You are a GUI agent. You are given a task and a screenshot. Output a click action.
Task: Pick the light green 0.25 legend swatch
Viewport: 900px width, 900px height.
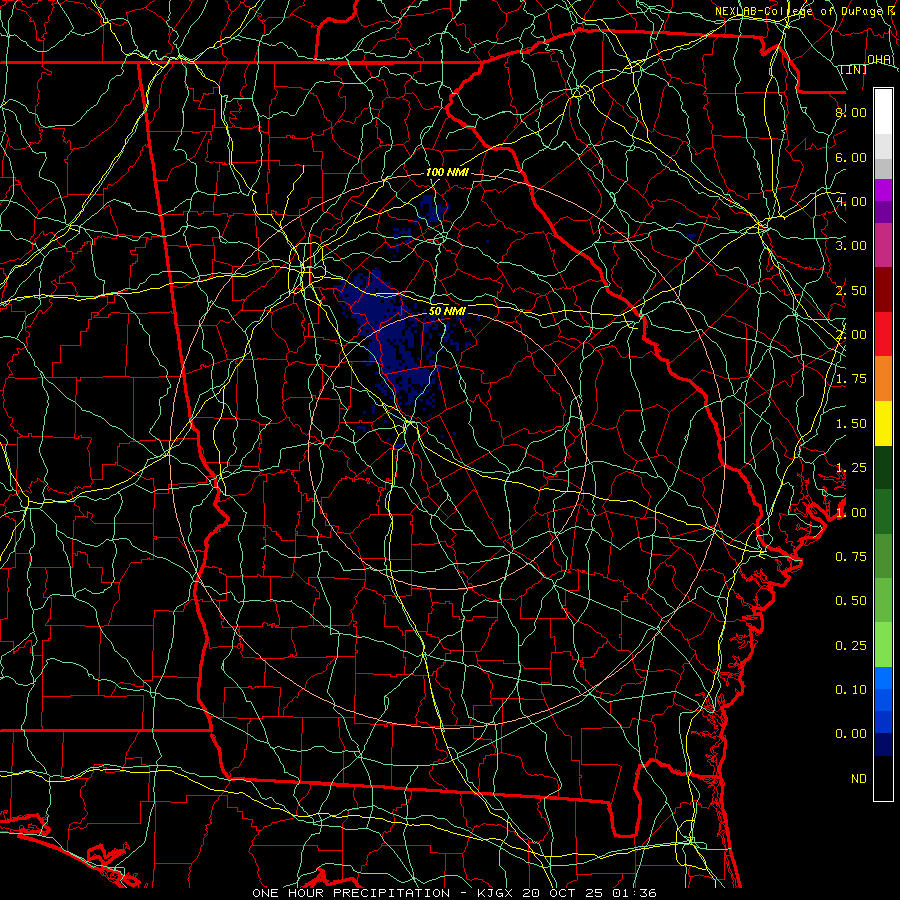click(883, 645)
